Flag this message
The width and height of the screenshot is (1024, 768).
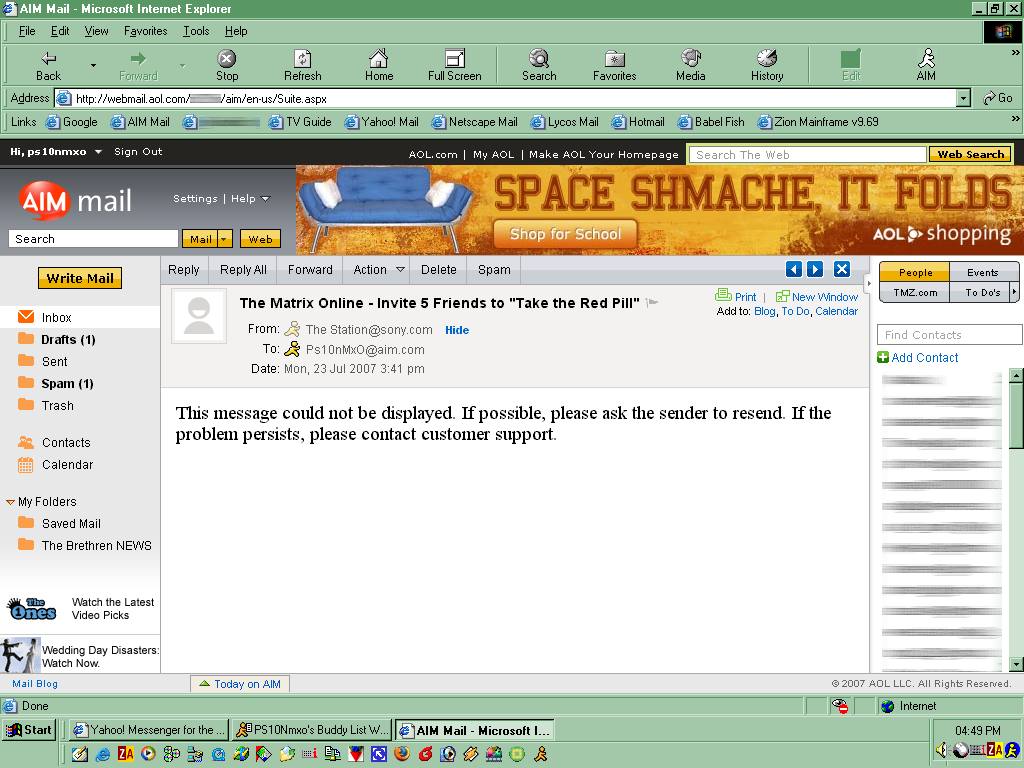[652, 302]
